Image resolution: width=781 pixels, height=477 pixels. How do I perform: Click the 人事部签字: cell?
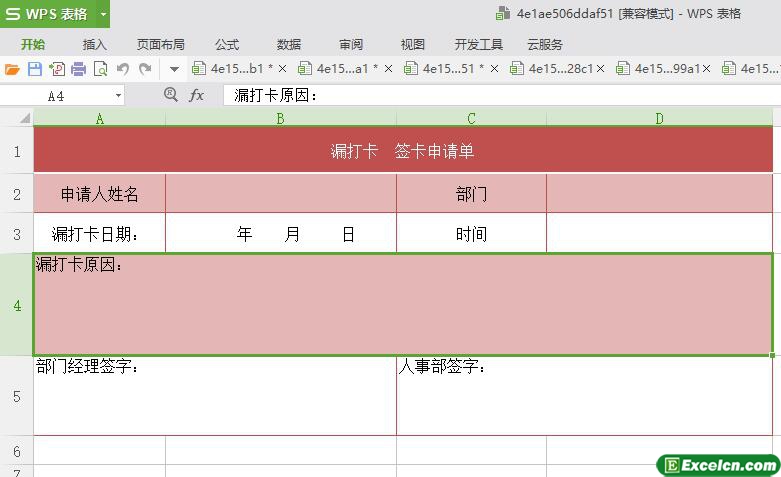tap(585, 396)
